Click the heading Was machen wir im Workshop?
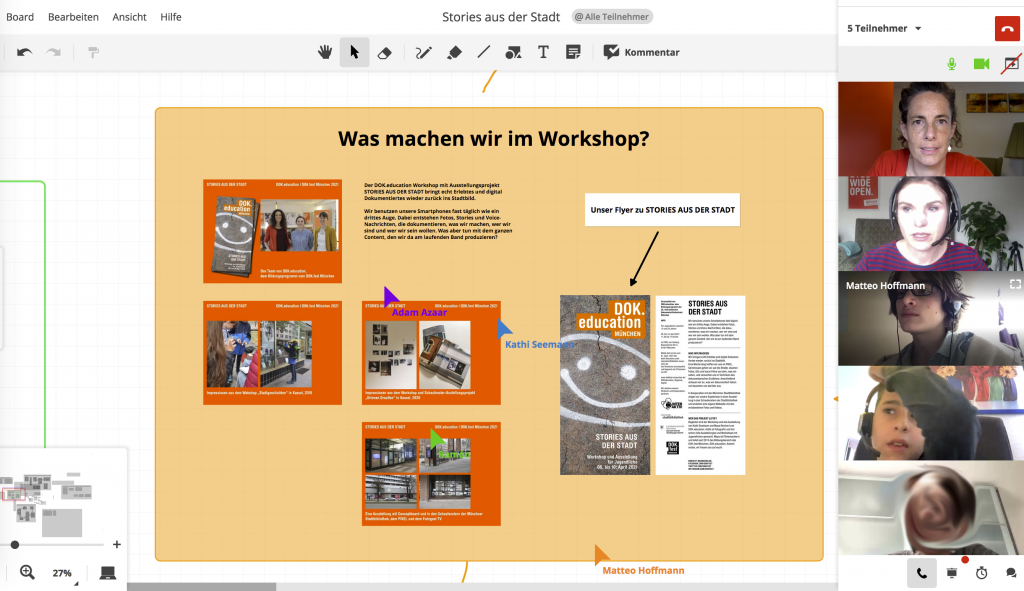The image size is (1024, 591). (x=494, y=138)
